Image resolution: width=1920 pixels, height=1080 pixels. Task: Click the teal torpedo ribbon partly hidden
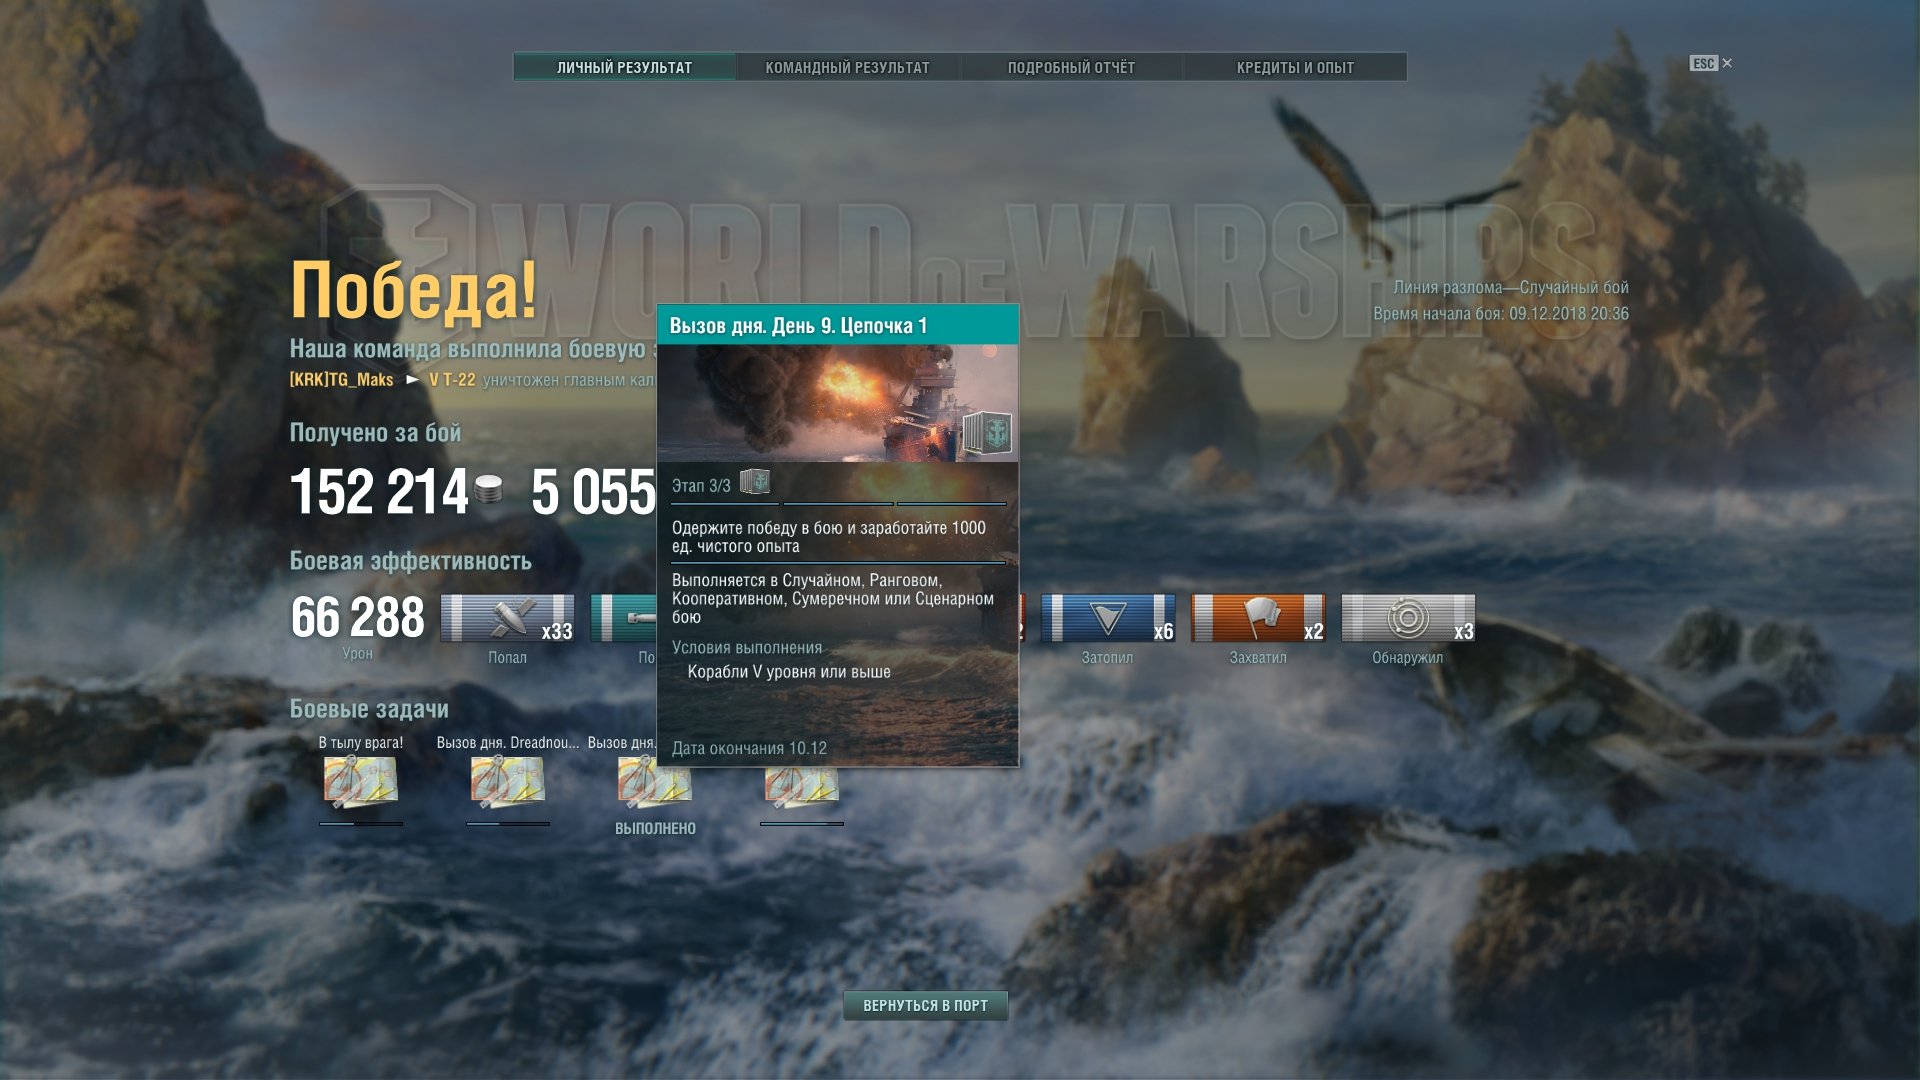(623, 618)
